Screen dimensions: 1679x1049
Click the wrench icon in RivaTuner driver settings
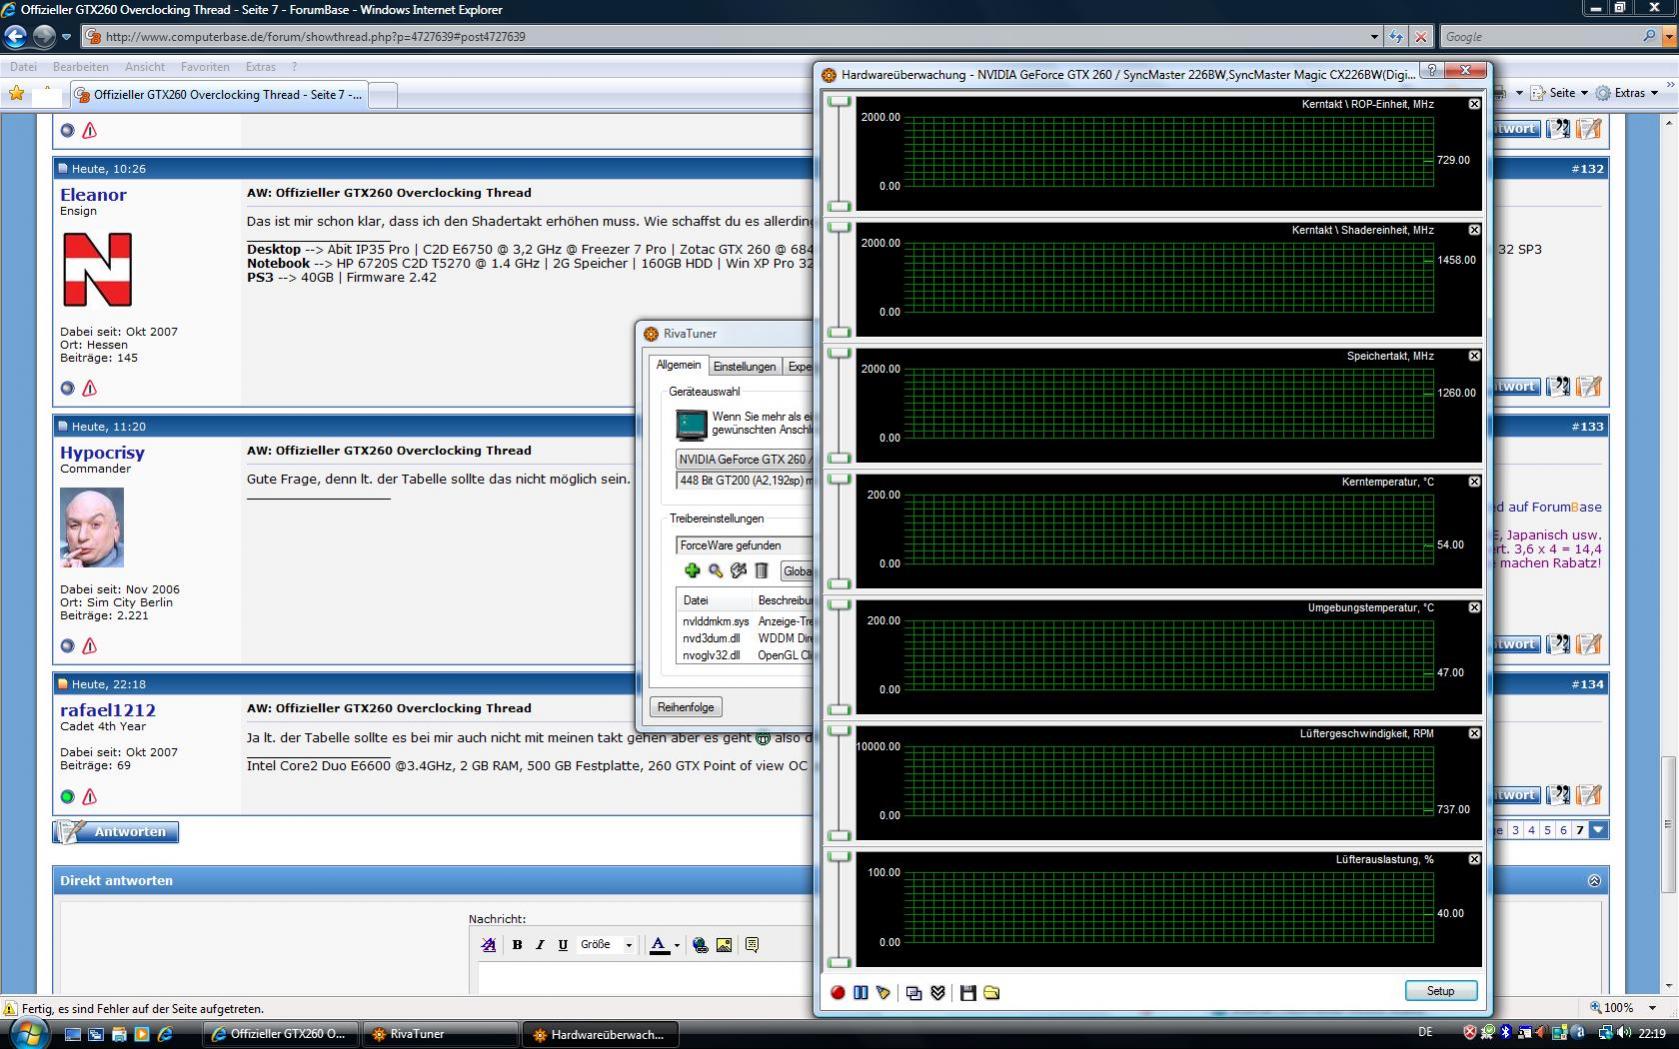click(738, 570)
